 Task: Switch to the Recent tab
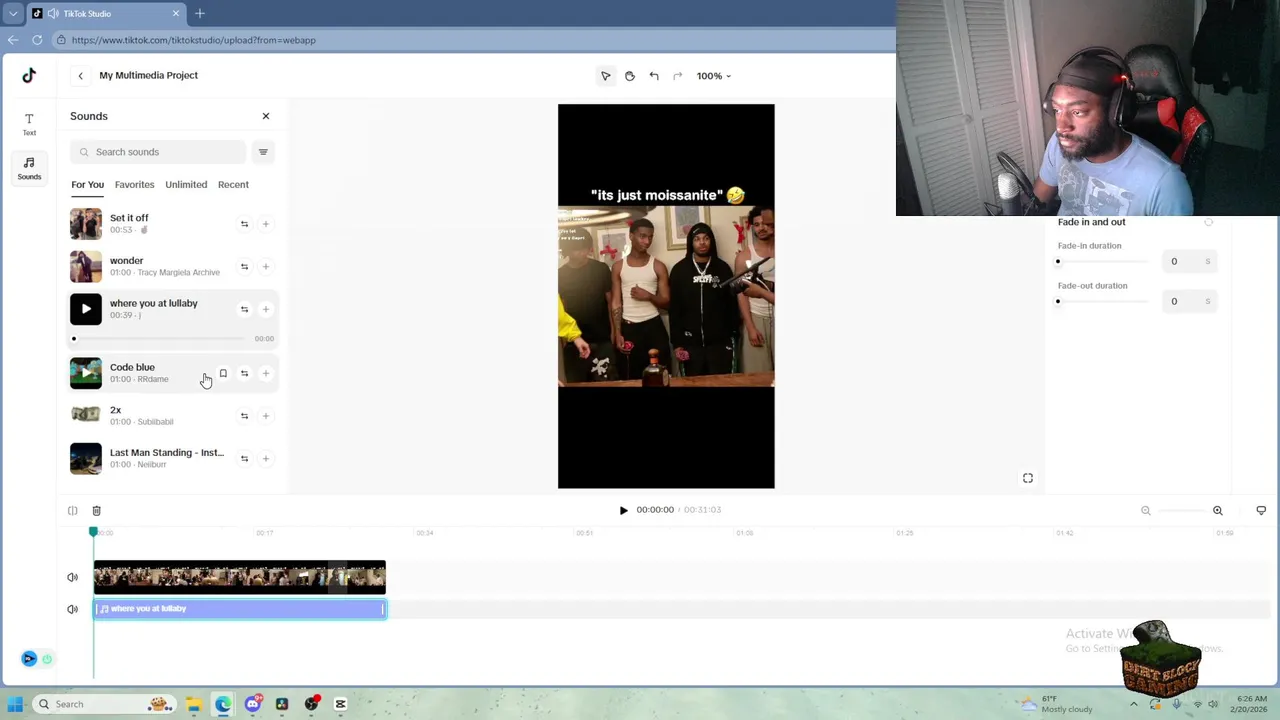(233, 185)
